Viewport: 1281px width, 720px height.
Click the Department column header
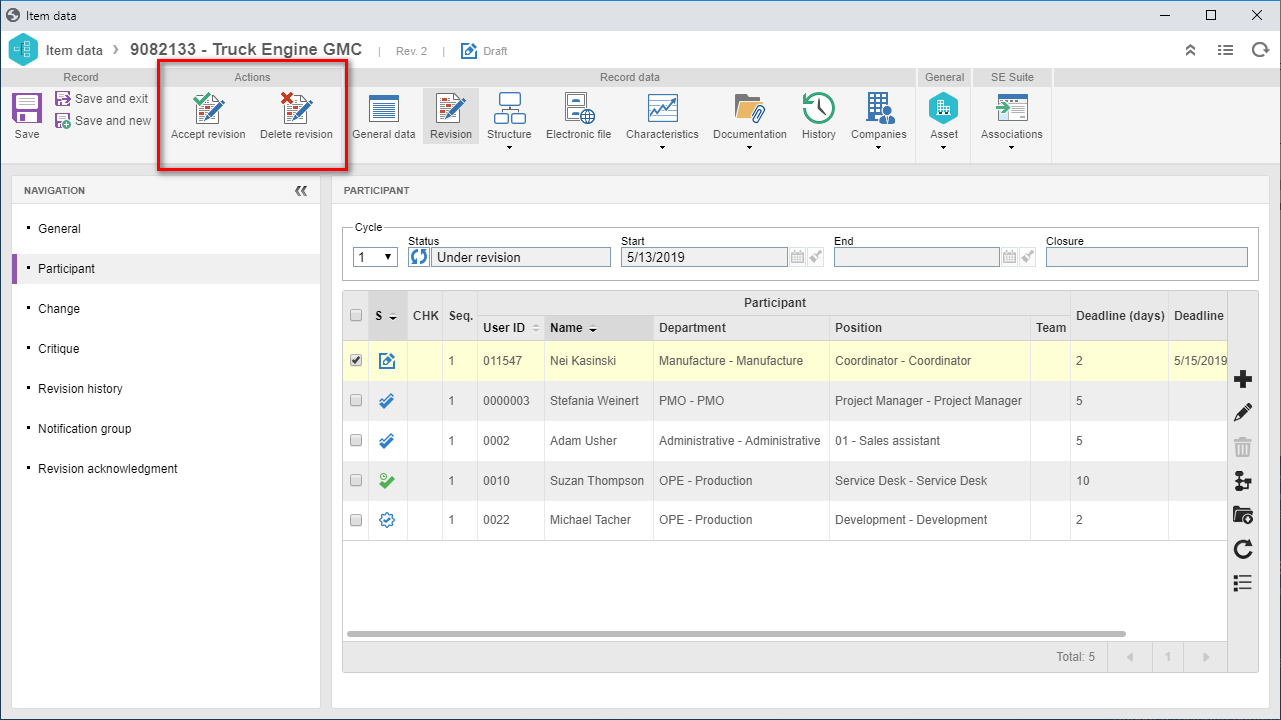pos(742,328)
